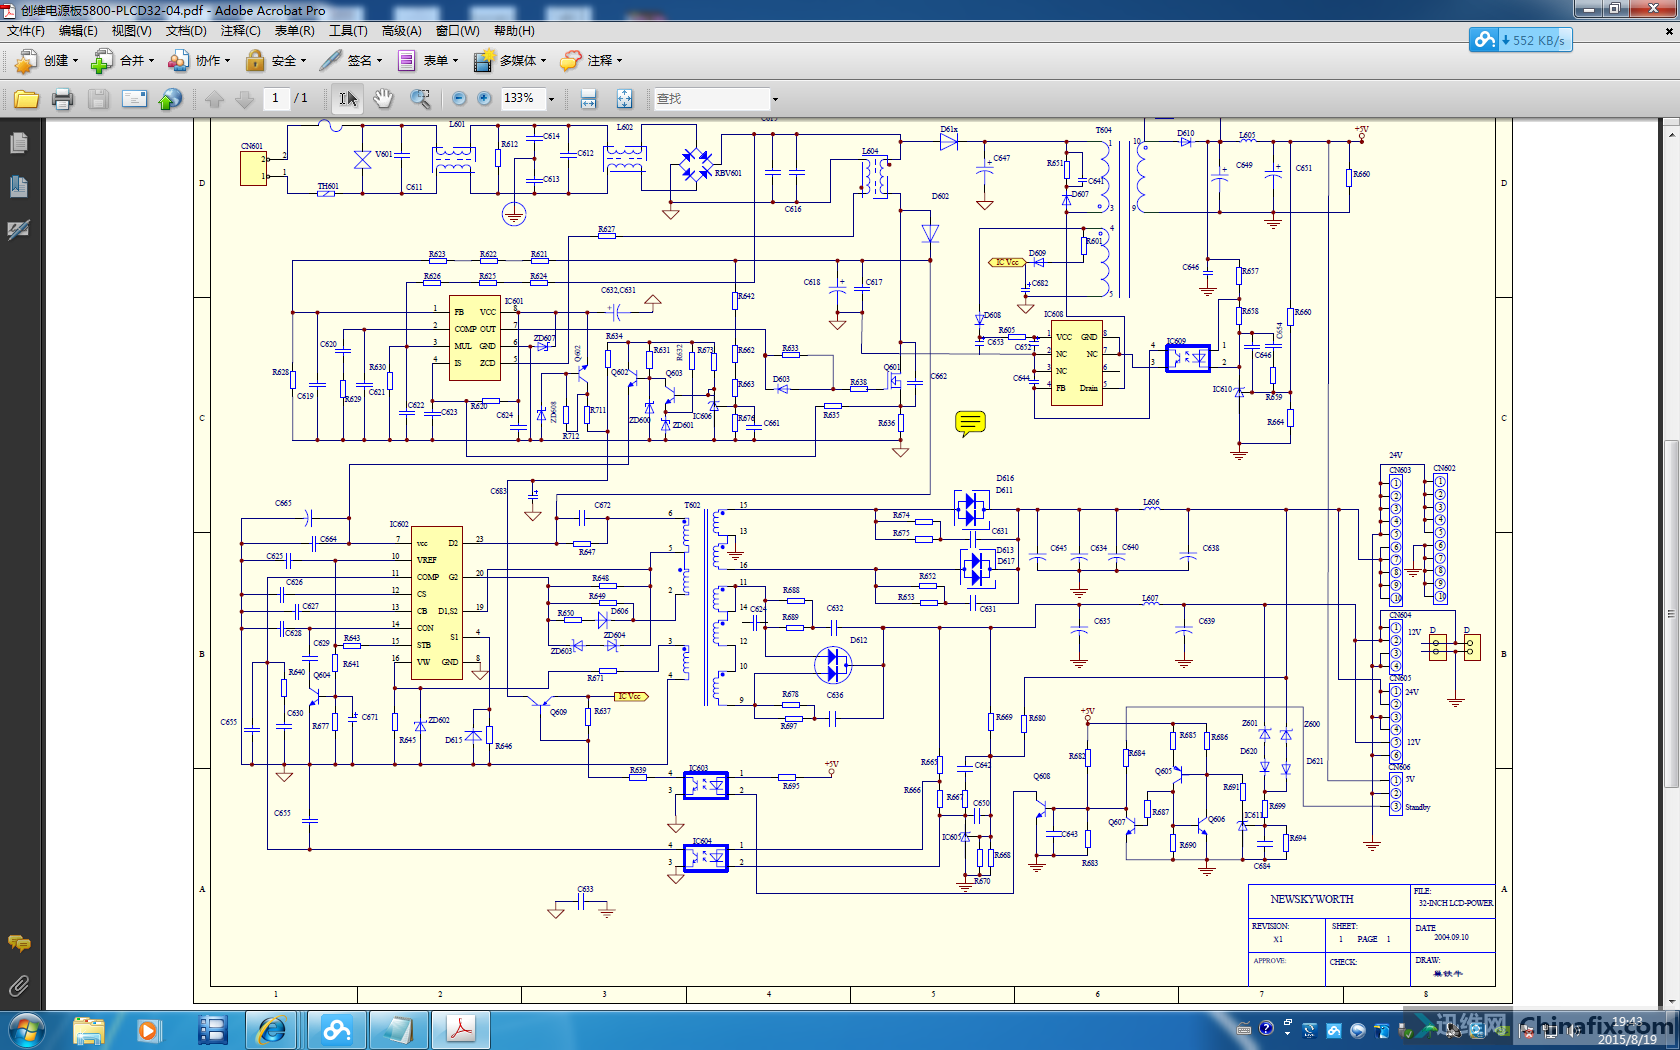Switch to Baidu cloud taskbar app
Viewport: 1680px width, 1050px height.
[336, 1030]
